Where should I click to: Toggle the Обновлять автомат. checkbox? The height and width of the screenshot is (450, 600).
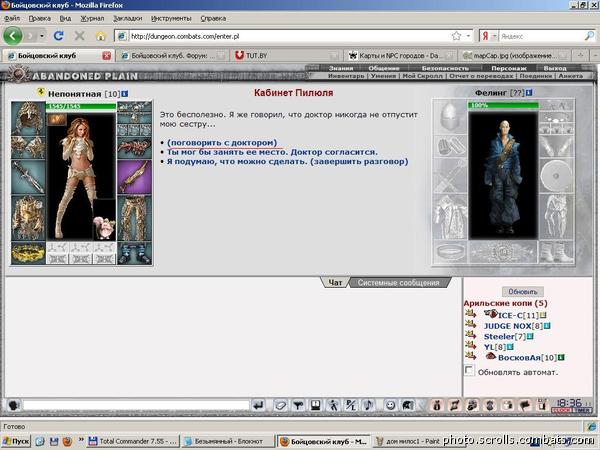coord(469,370)
